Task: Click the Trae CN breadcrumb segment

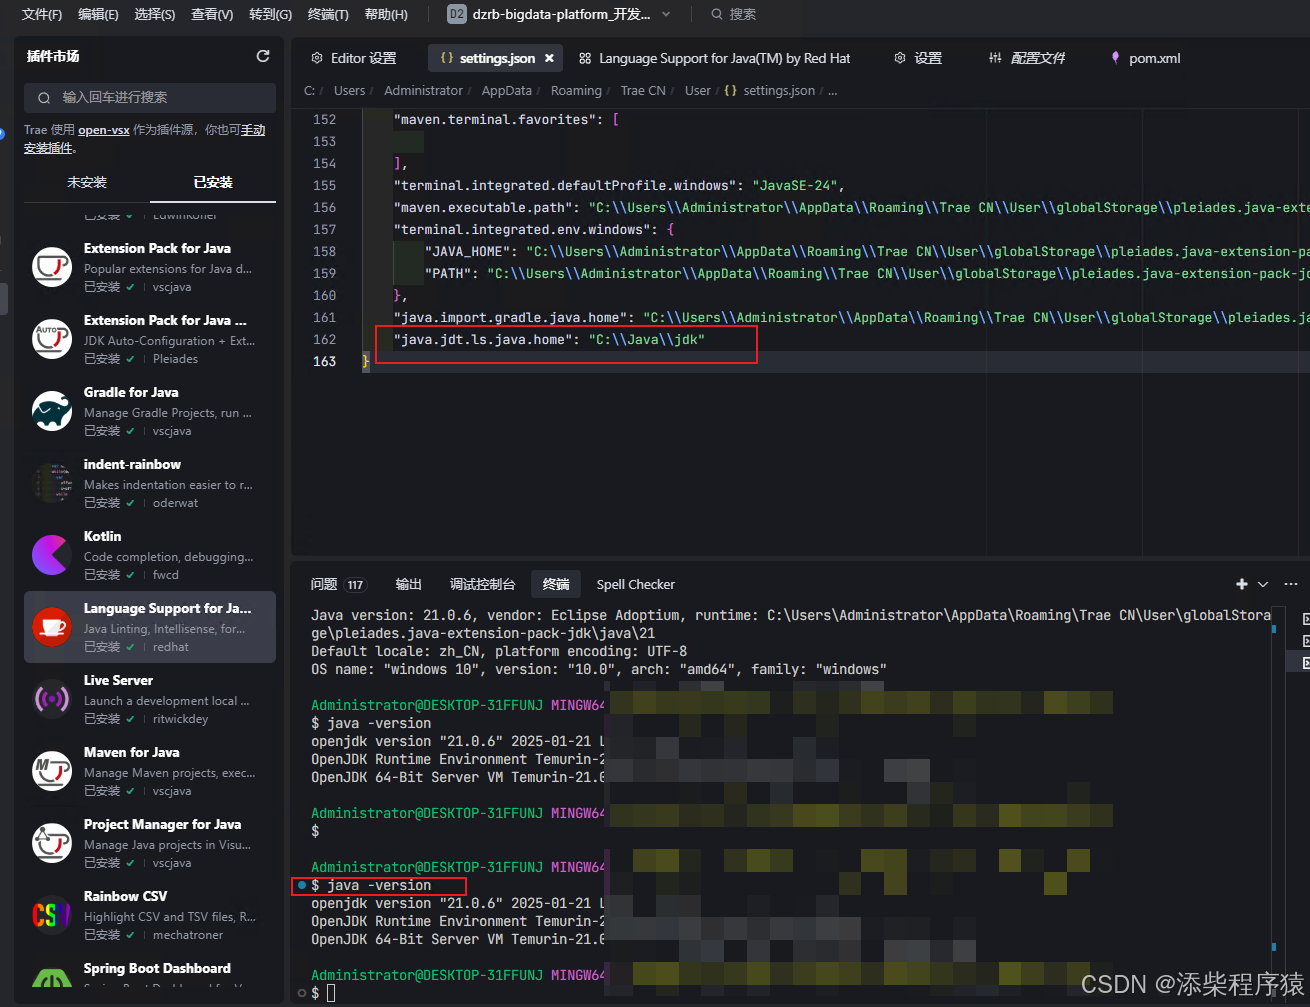Action: point(643,90)
